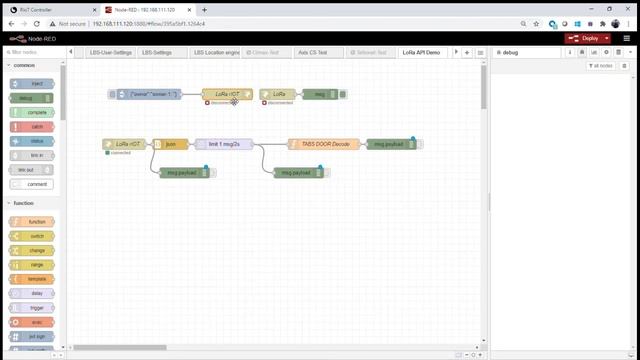Select the TABS DOOR Decode function node

click(x=324, y=144)
